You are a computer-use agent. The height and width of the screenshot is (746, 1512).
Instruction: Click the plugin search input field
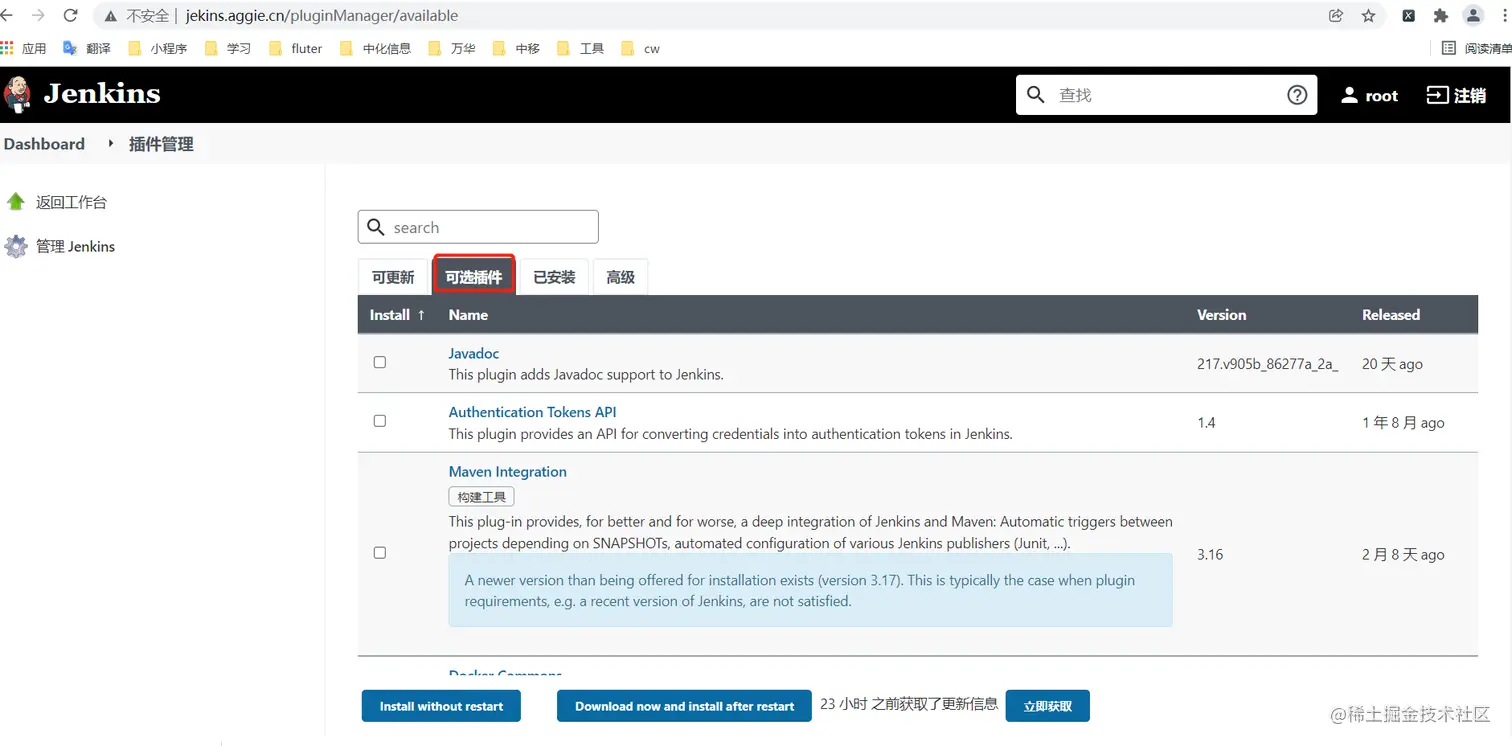pyautogui.click(x=478, y=227)
